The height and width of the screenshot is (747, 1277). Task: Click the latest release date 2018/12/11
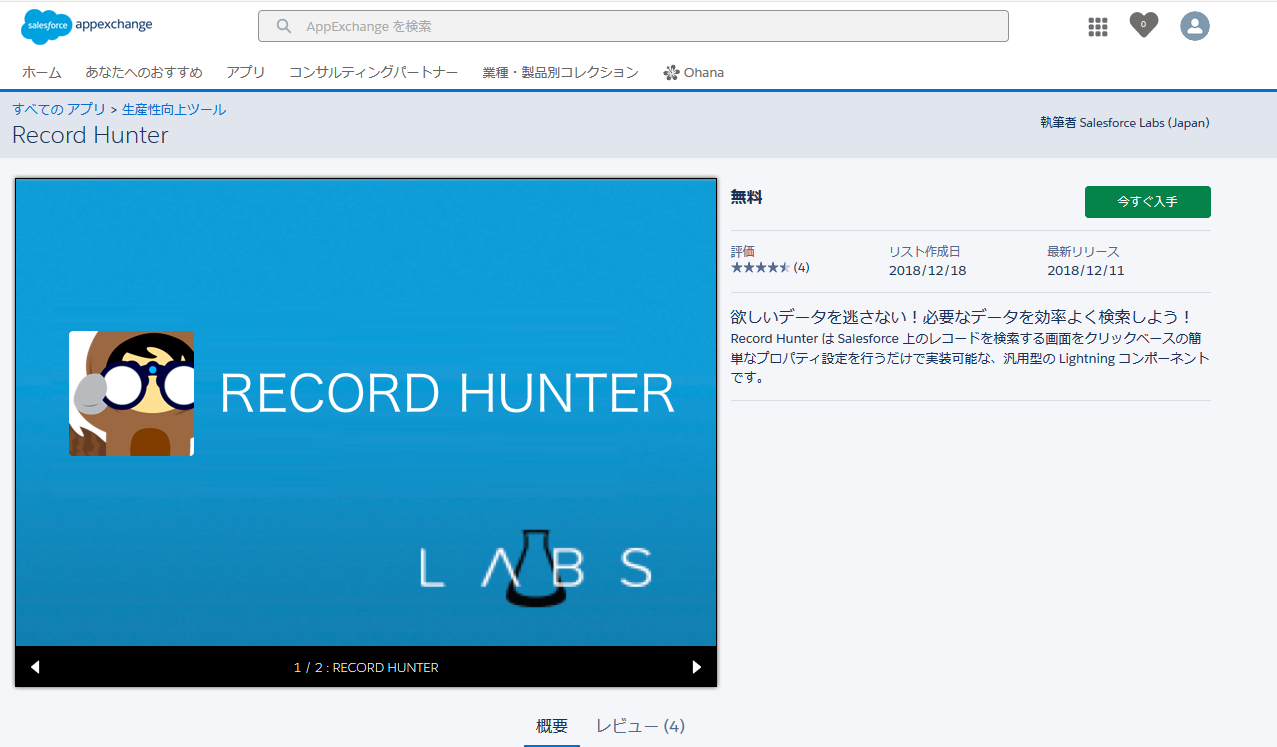click(1086, 270)
